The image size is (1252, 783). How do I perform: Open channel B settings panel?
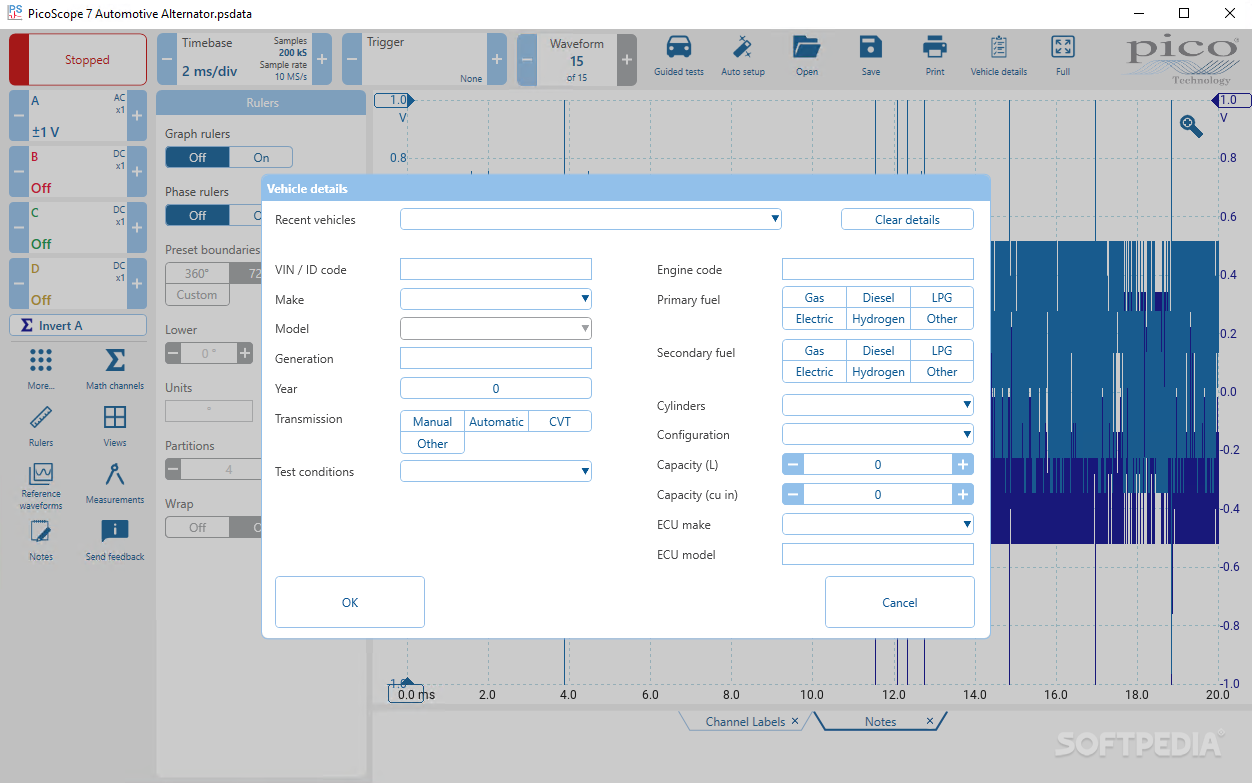coord(78,171)
